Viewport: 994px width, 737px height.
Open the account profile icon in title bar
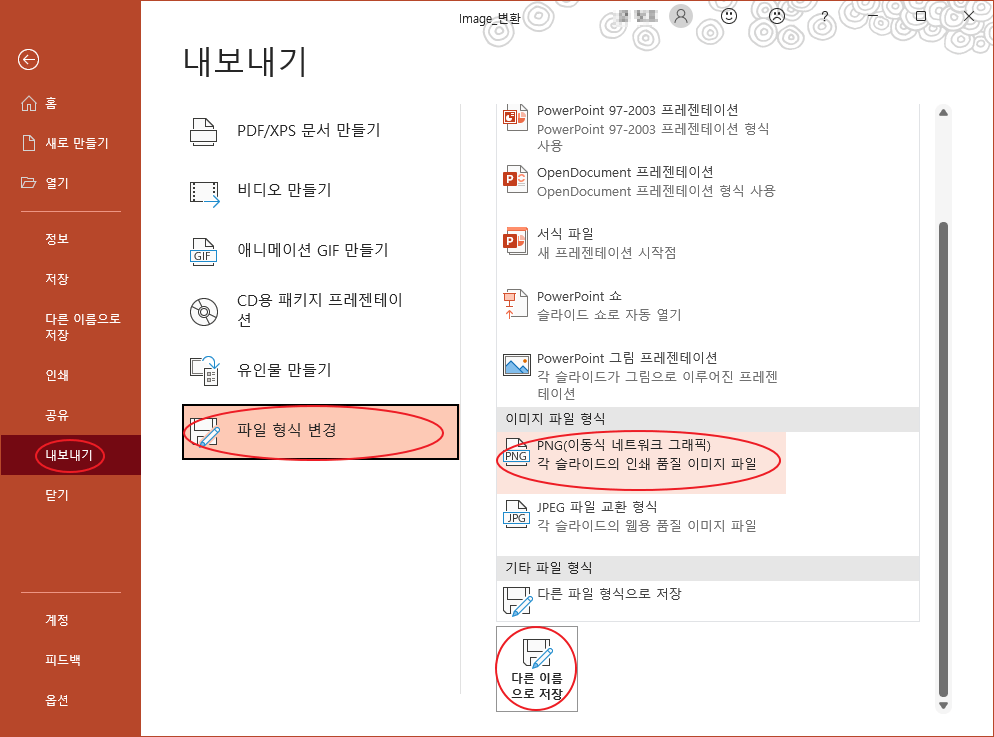tap(681, 16)
